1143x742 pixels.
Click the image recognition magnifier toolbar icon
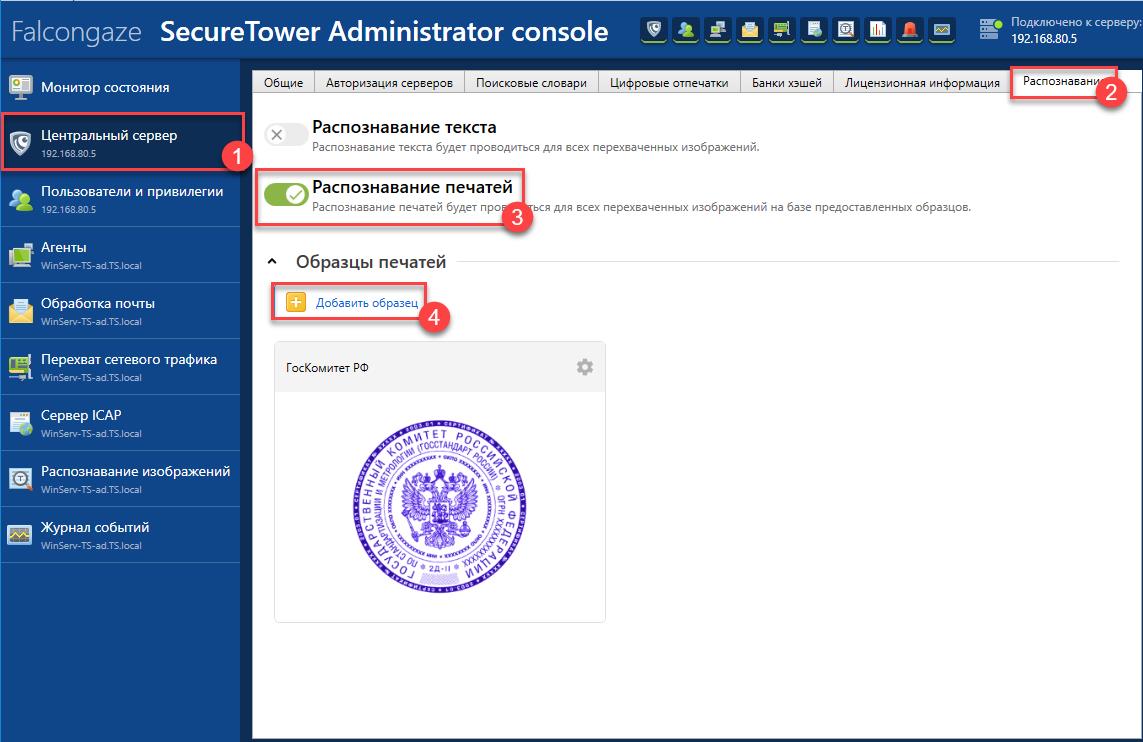[x=846, y=30]
